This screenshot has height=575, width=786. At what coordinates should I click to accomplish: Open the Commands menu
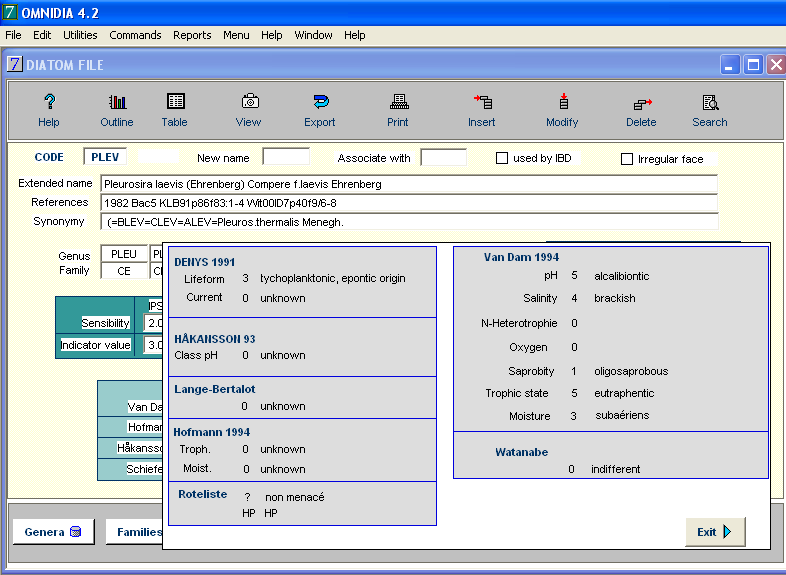pos(135,35)
